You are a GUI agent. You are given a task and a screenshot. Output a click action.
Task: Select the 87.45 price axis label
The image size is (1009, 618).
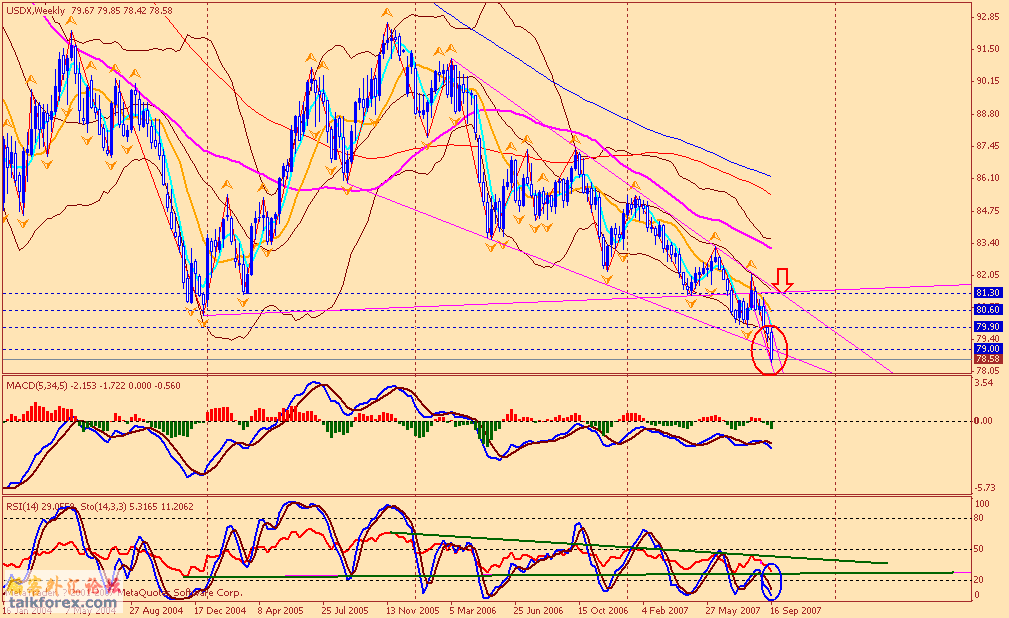[988, 146]
